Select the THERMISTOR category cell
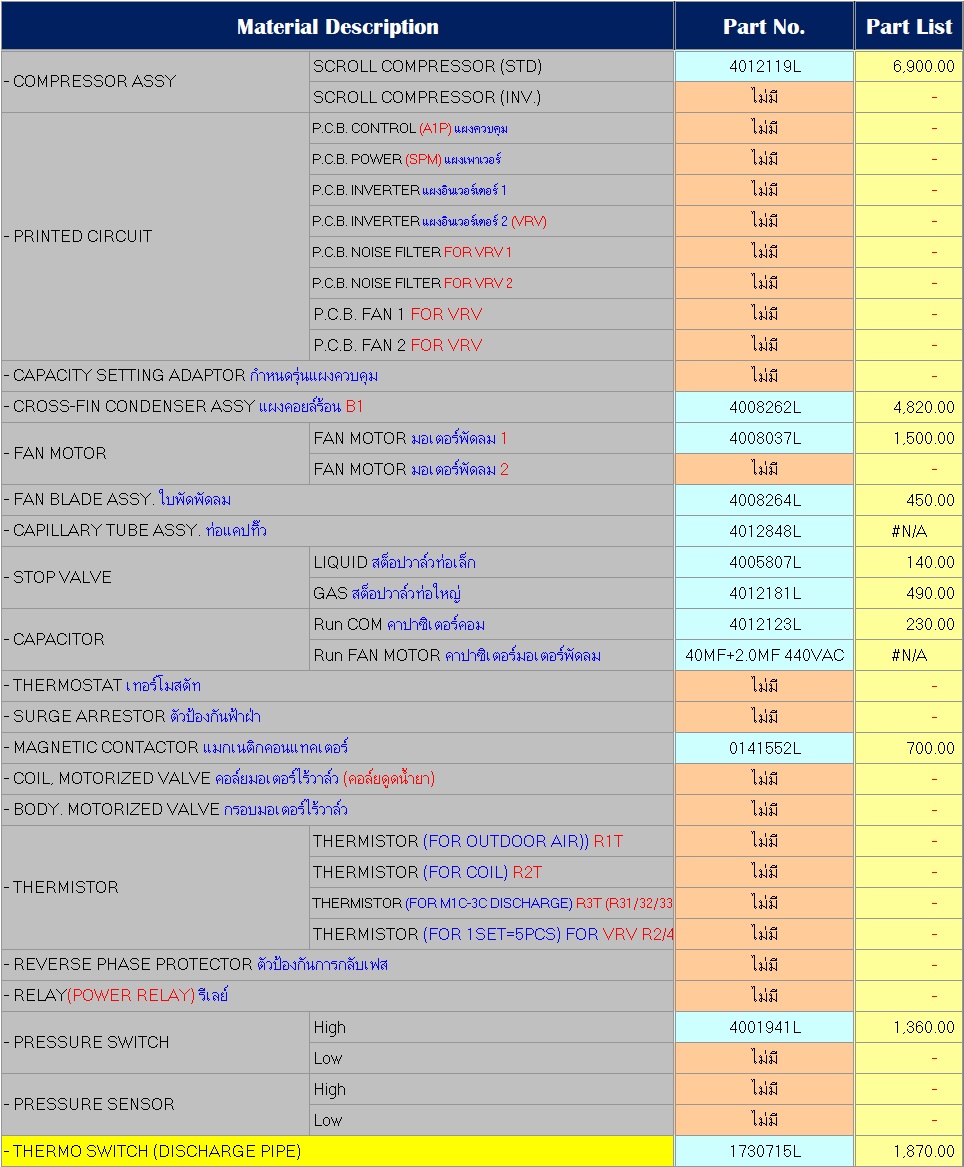Image resolution: width=964 pixels, height=1167 pixels. click(x=156, y=888)
